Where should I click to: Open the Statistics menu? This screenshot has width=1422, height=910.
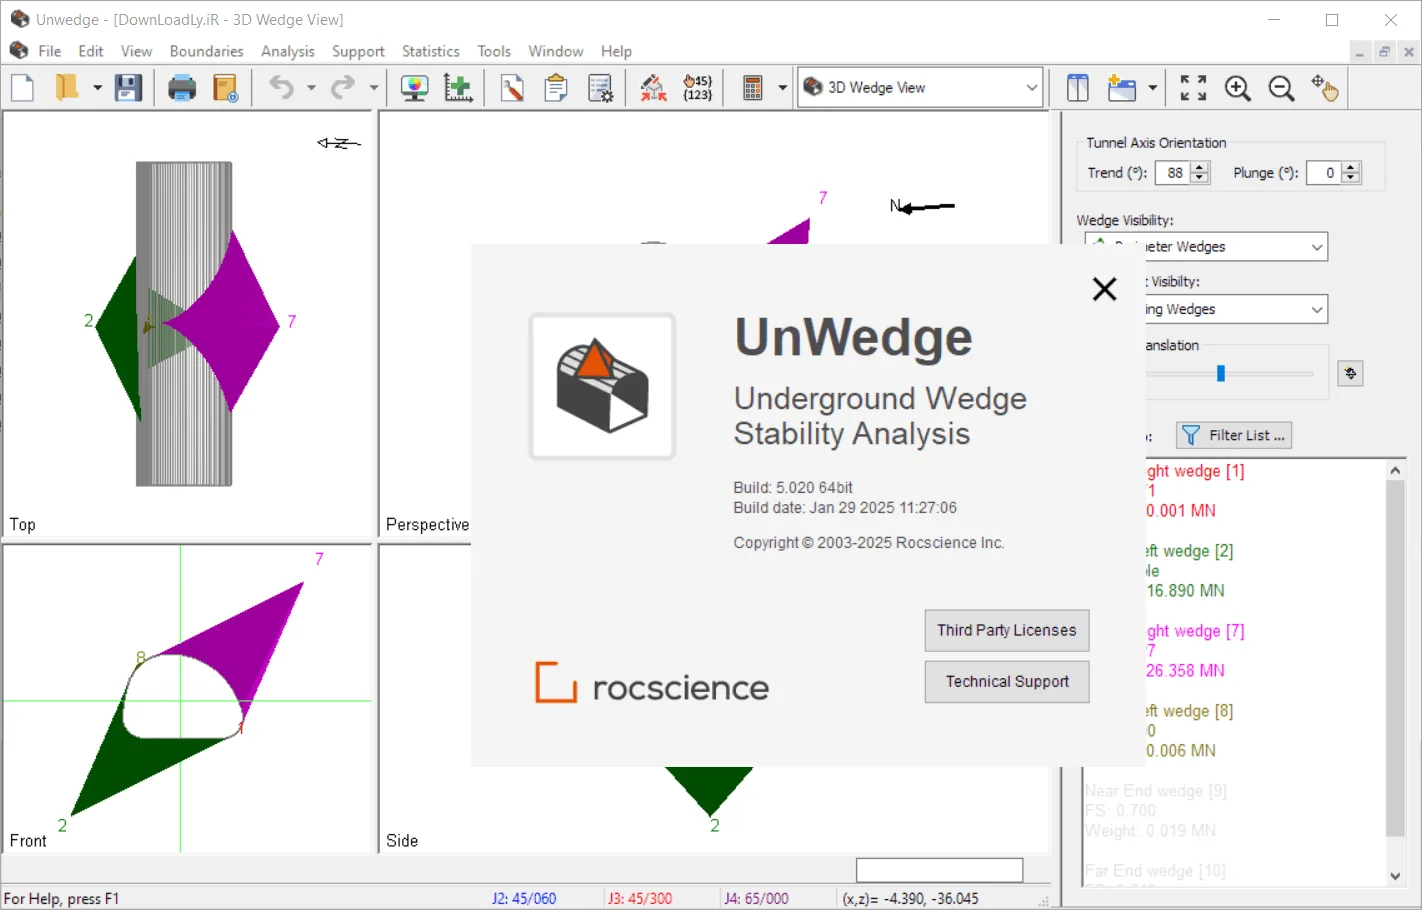click(431, 51)
